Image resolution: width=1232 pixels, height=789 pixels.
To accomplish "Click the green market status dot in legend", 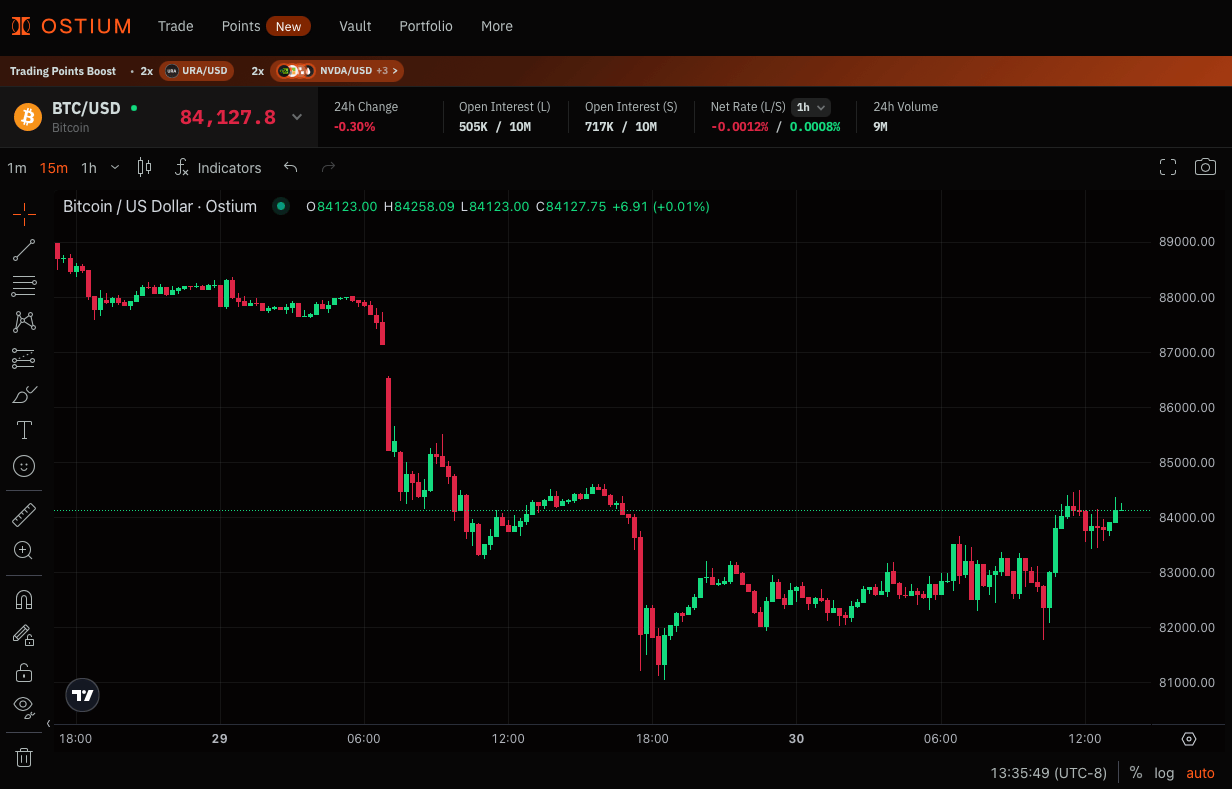I will (x=281, y=206).
